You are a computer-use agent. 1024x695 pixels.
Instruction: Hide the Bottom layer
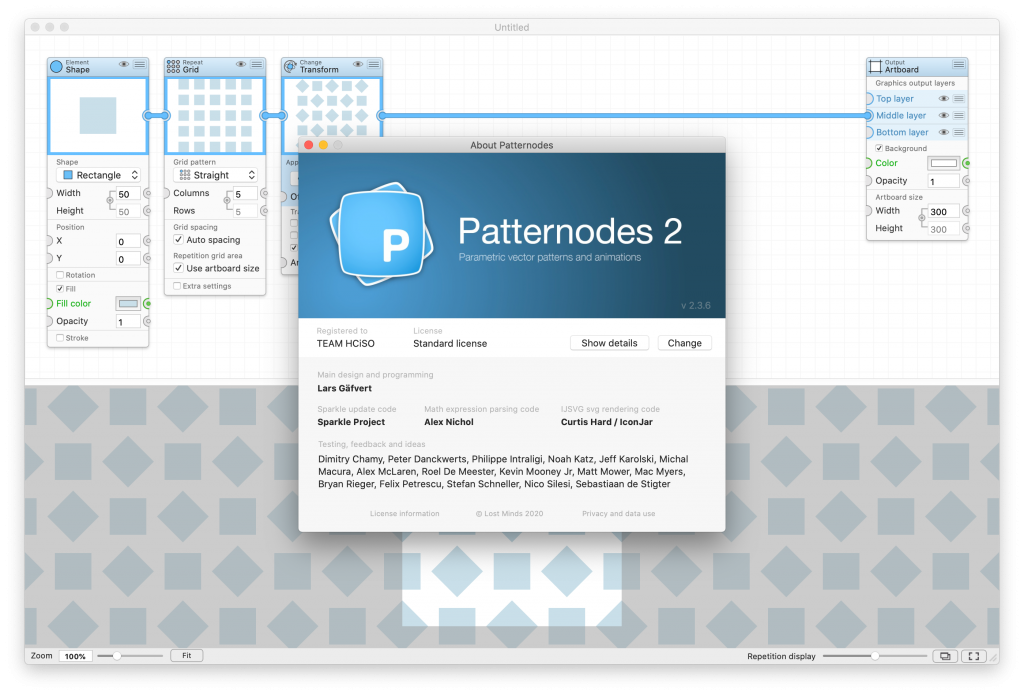(x=943, y=133)
